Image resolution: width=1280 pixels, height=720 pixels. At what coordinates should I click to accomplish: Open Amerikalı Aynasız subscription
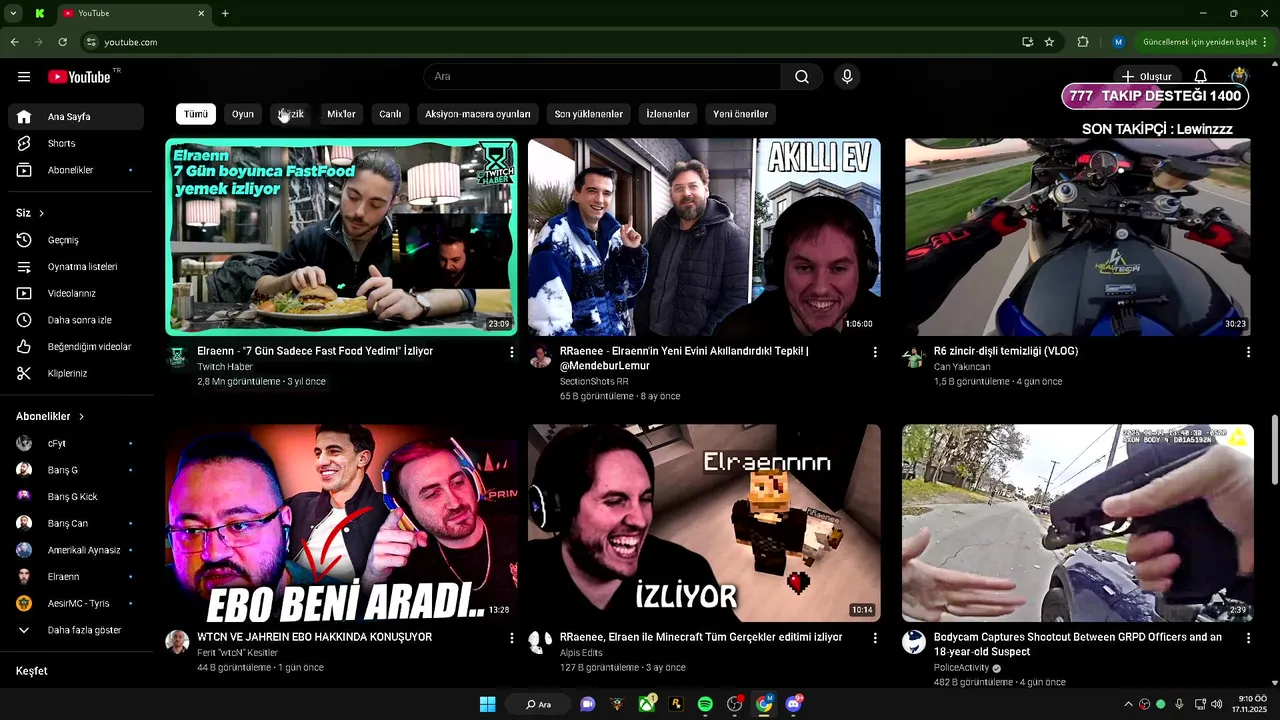coord(76,550)
